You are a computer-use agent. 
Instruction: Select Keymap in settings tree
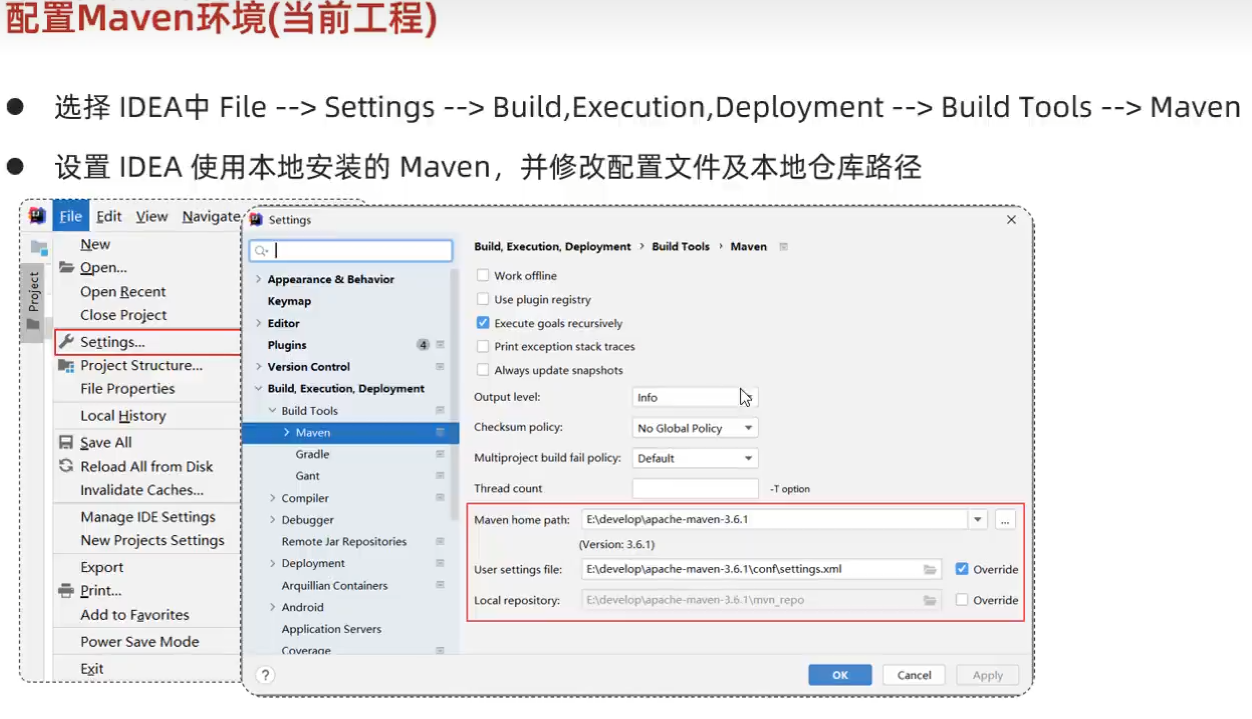pos(289,301)
